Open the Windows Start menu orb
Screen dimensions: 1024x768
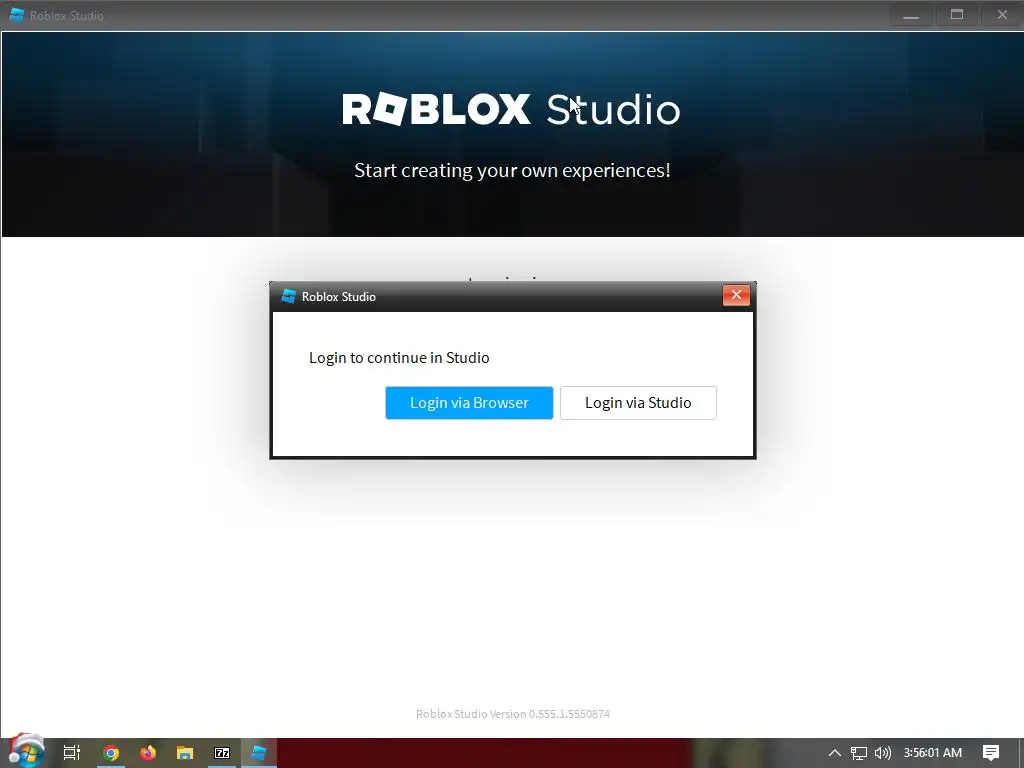point(26,751)
